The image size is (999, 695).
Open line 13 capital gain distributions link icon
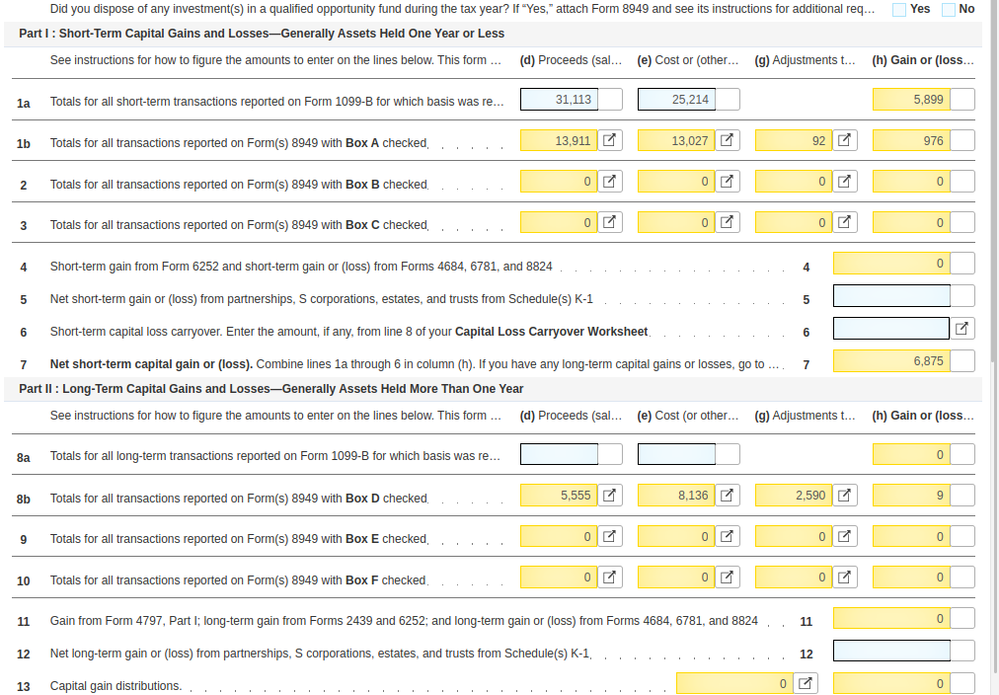(806, 684)
